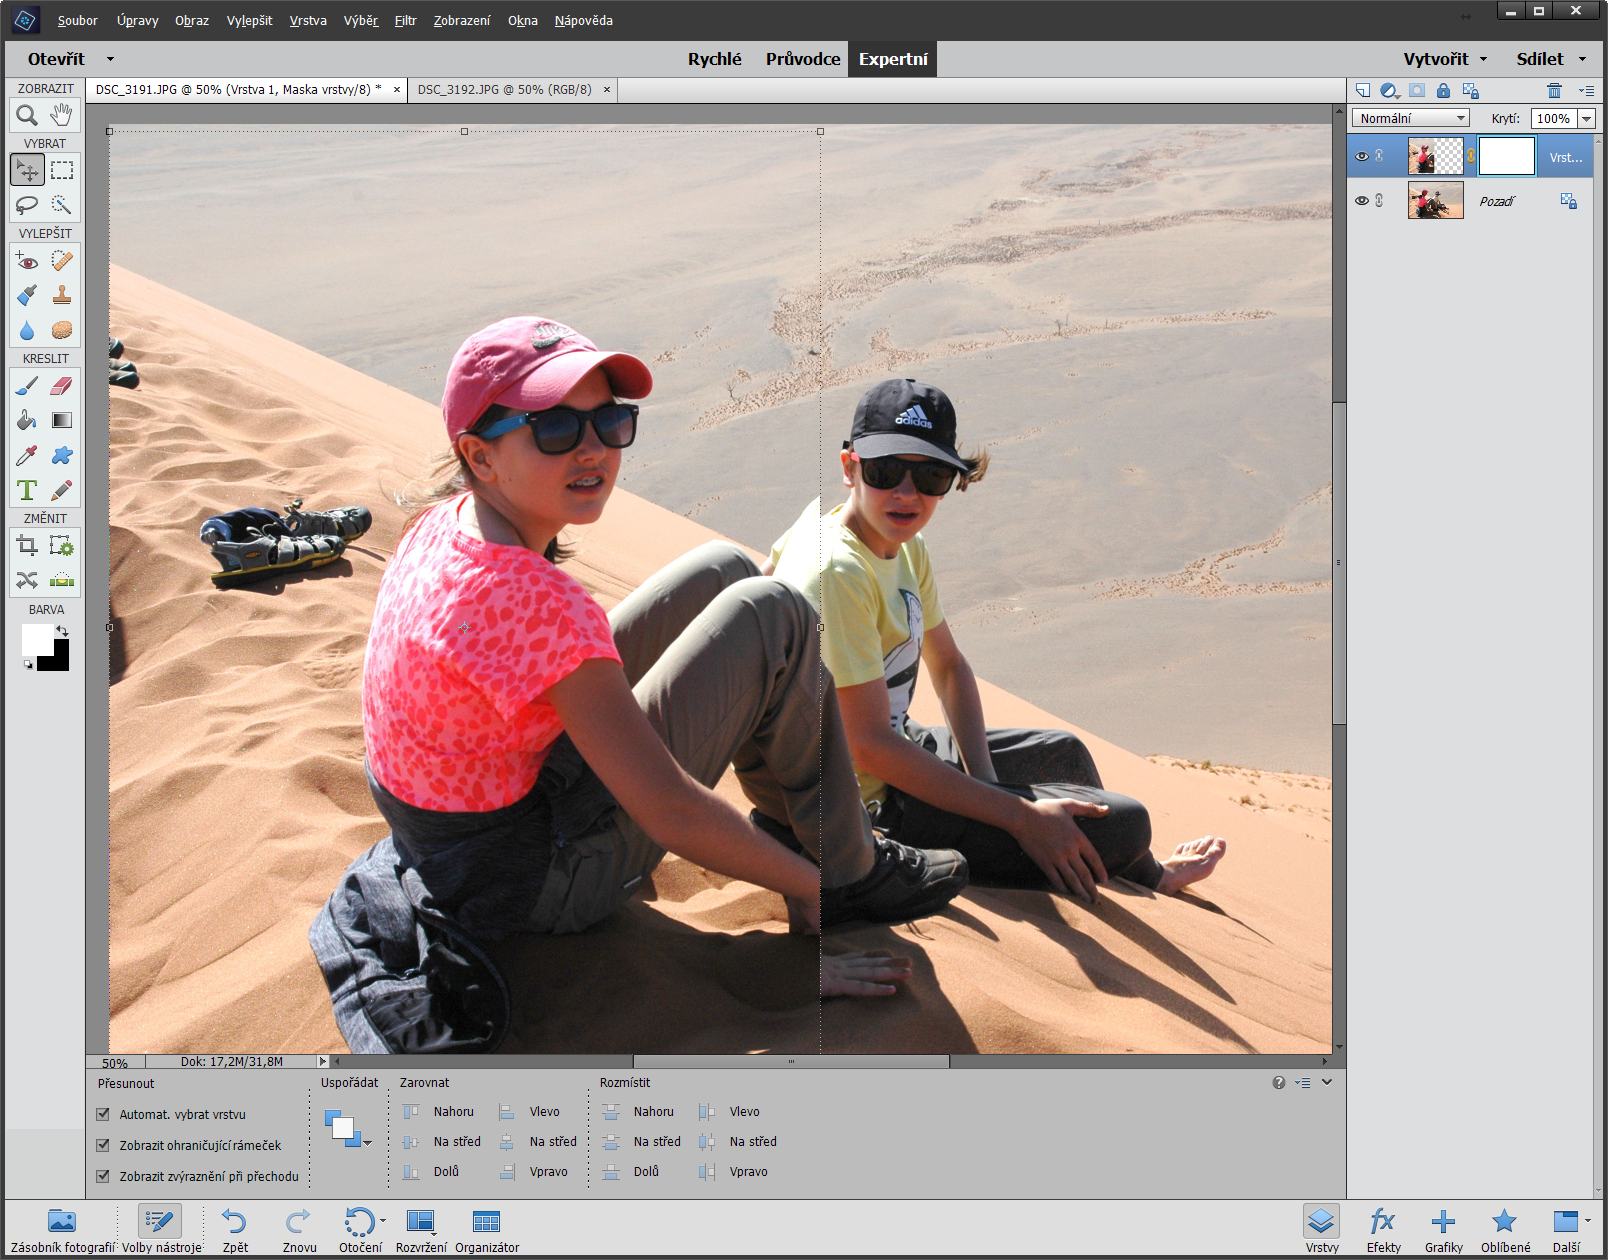1608x1260 pixels.
Task: Click the Zpět undo button
Action: click(x=235, y=1229)
